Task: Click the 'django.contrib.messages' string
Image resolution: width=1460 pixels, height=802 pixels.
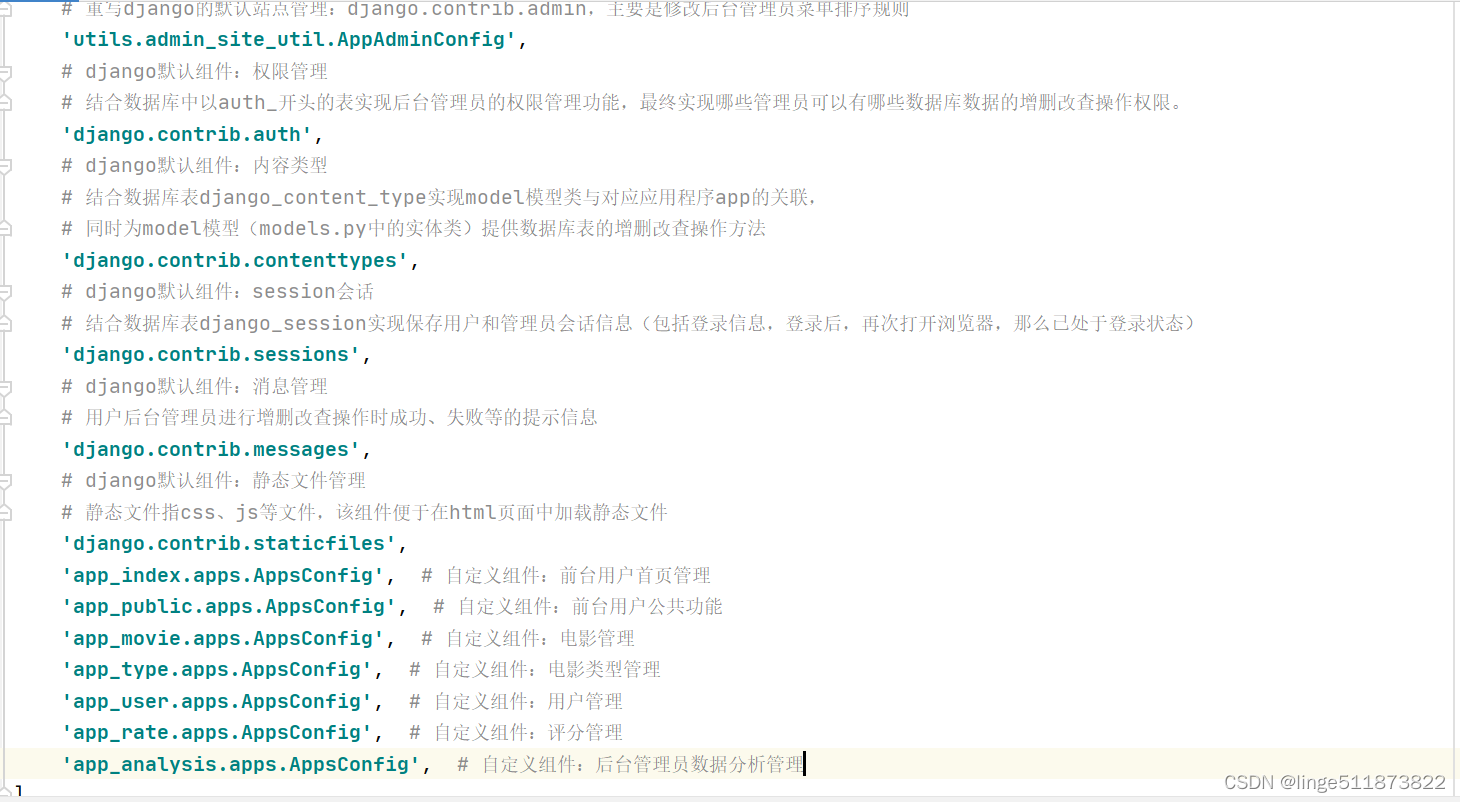Action: click(x=211, y=449)
